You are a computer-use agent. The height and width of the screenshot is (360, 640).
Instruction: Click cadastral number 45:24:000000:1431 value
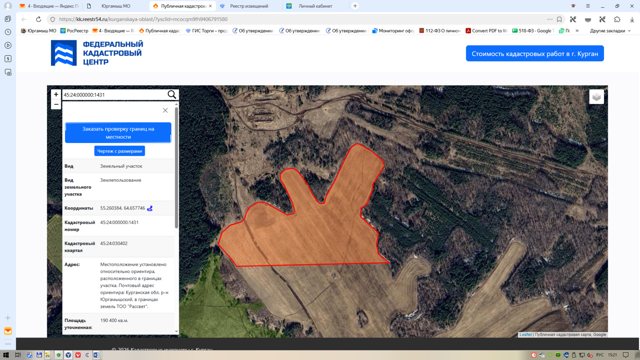click(119, 222)
